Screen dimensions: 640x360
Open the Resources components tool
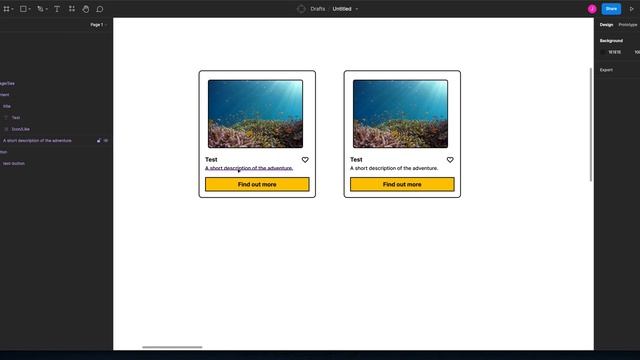click(x=72, y=9)
